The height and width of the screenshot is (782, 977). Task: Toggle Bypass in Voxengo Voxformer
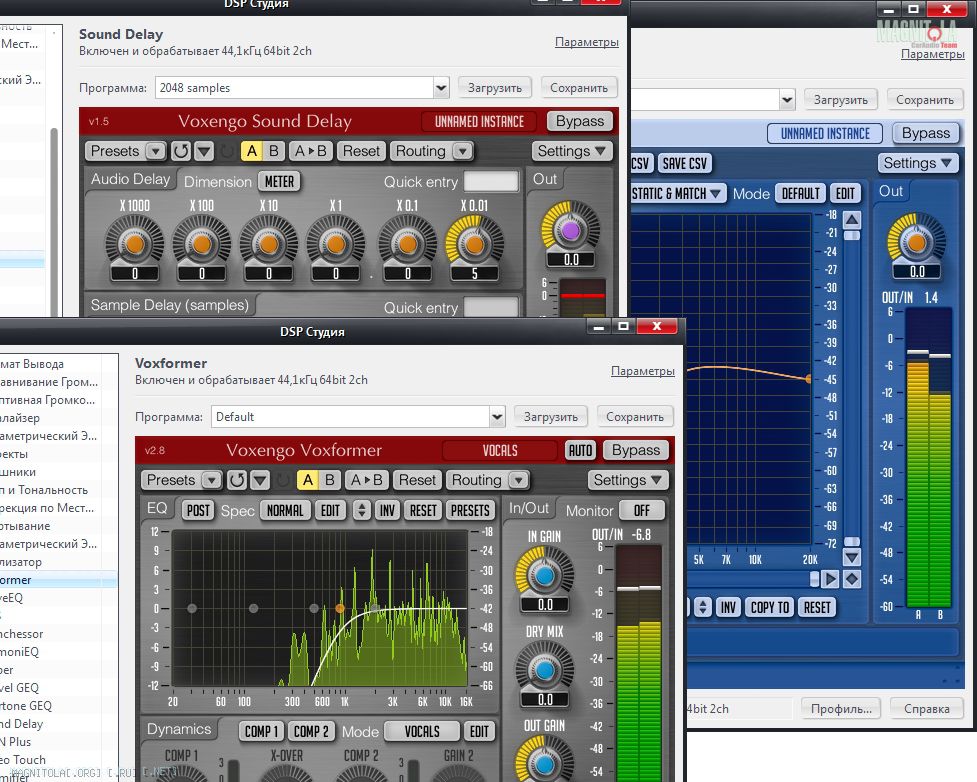[636, 451]
